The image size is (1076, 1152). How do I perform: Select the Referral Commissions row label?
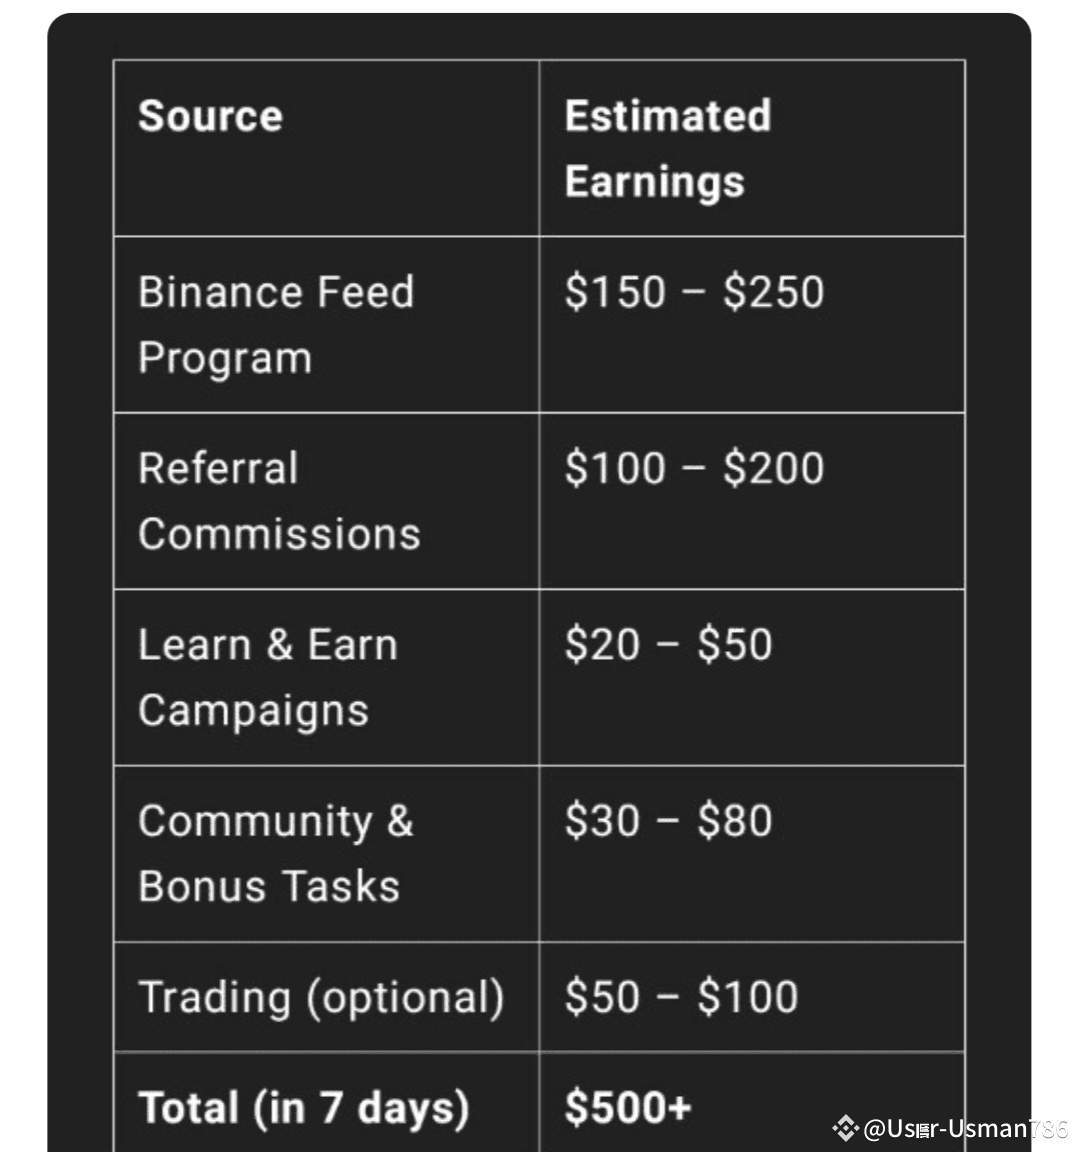279,501
